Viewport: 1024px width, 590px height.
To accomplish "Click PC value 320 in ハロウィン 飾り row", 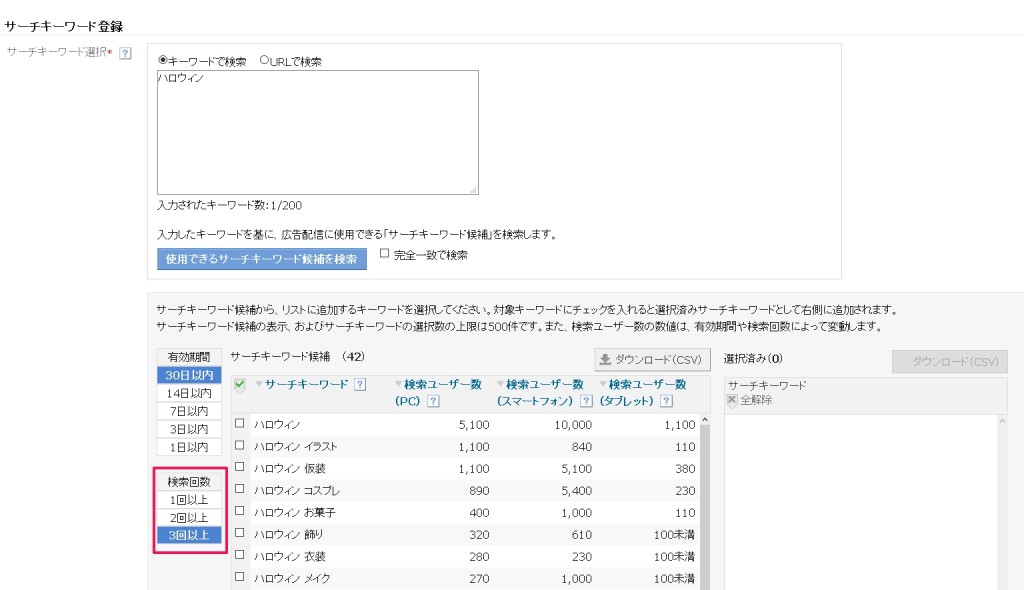I will 479,534.
